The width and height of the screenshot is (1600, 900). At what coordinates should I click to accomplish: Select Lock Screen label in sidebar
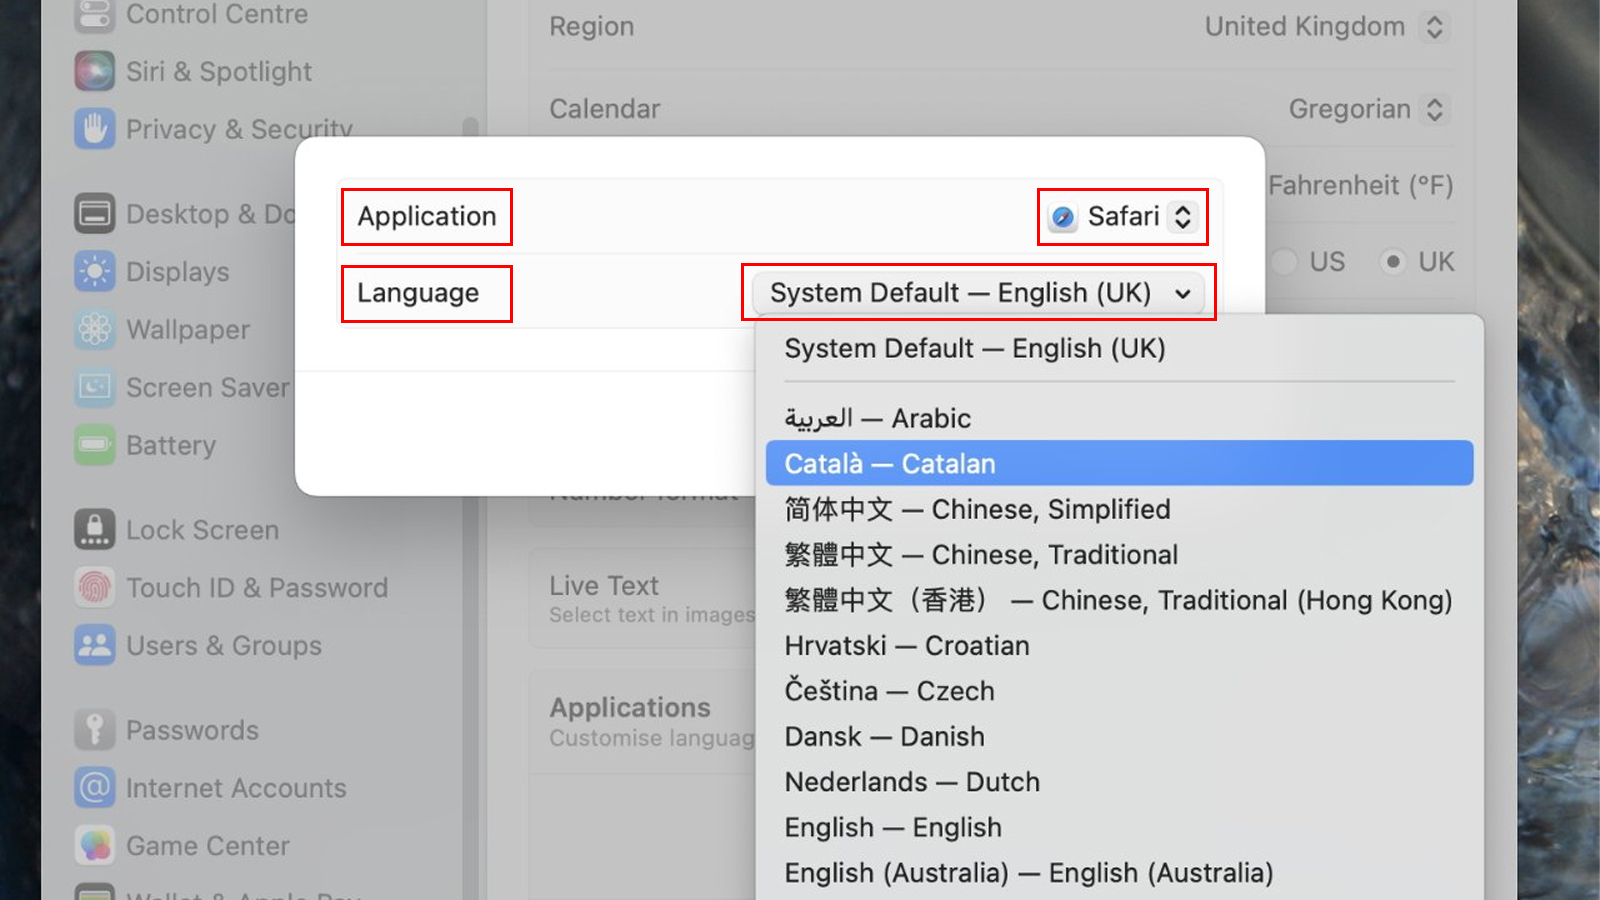[x=202, y=530]
